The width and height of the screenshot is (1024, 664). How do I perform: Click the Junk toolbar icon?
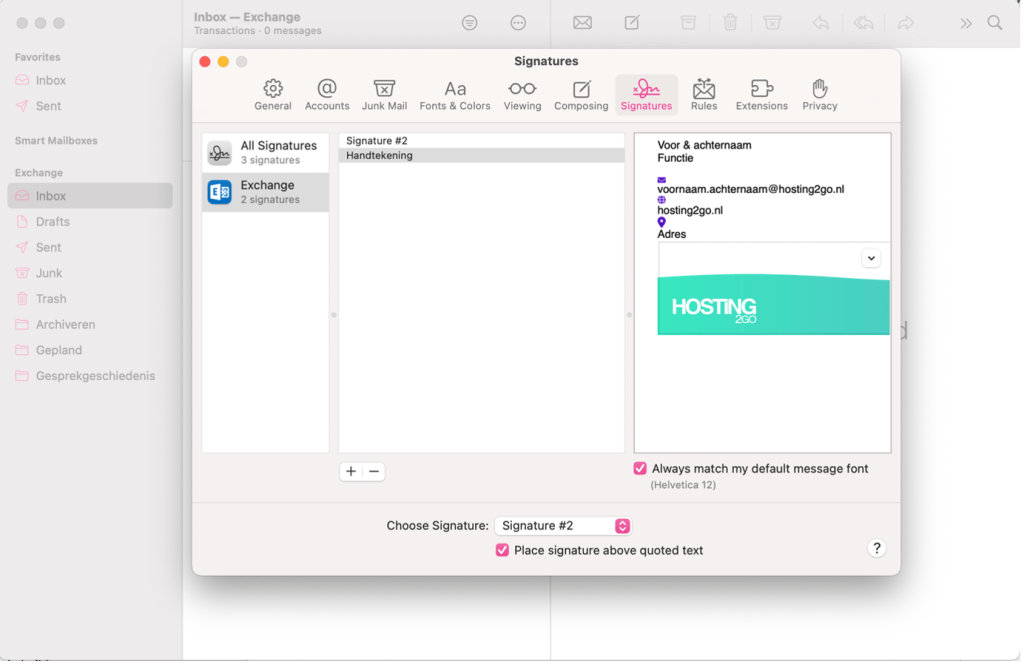click(772, 24)
